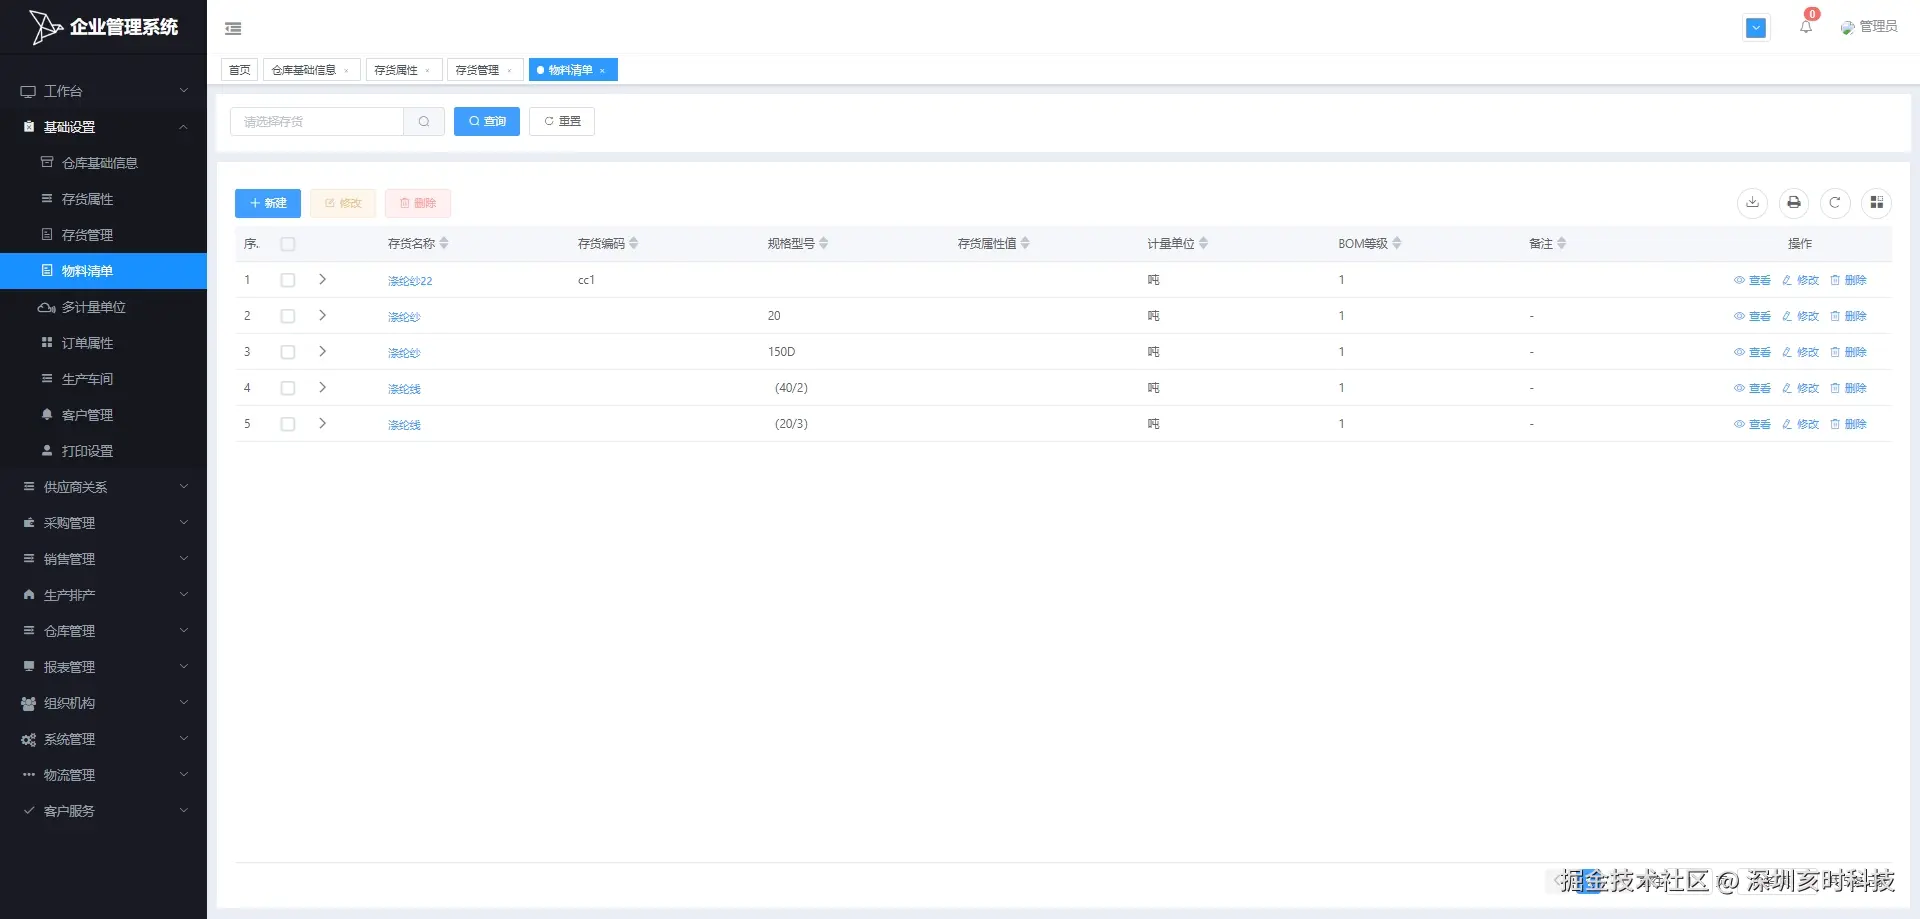Collapse the sidebar with the hamburger icon
Viewport: 1920px width, 919px height.
(233, 29)
